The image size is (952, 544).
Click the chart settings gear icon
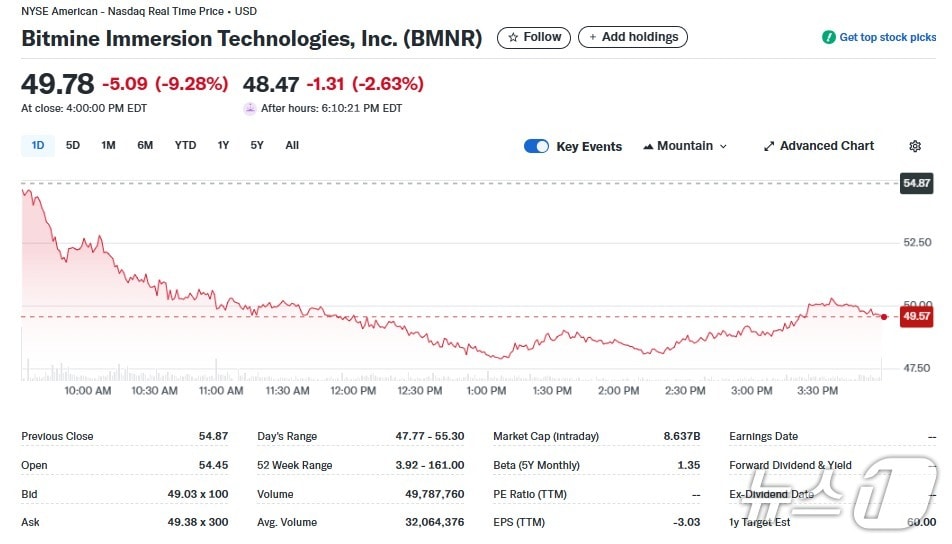pos(915,146)
